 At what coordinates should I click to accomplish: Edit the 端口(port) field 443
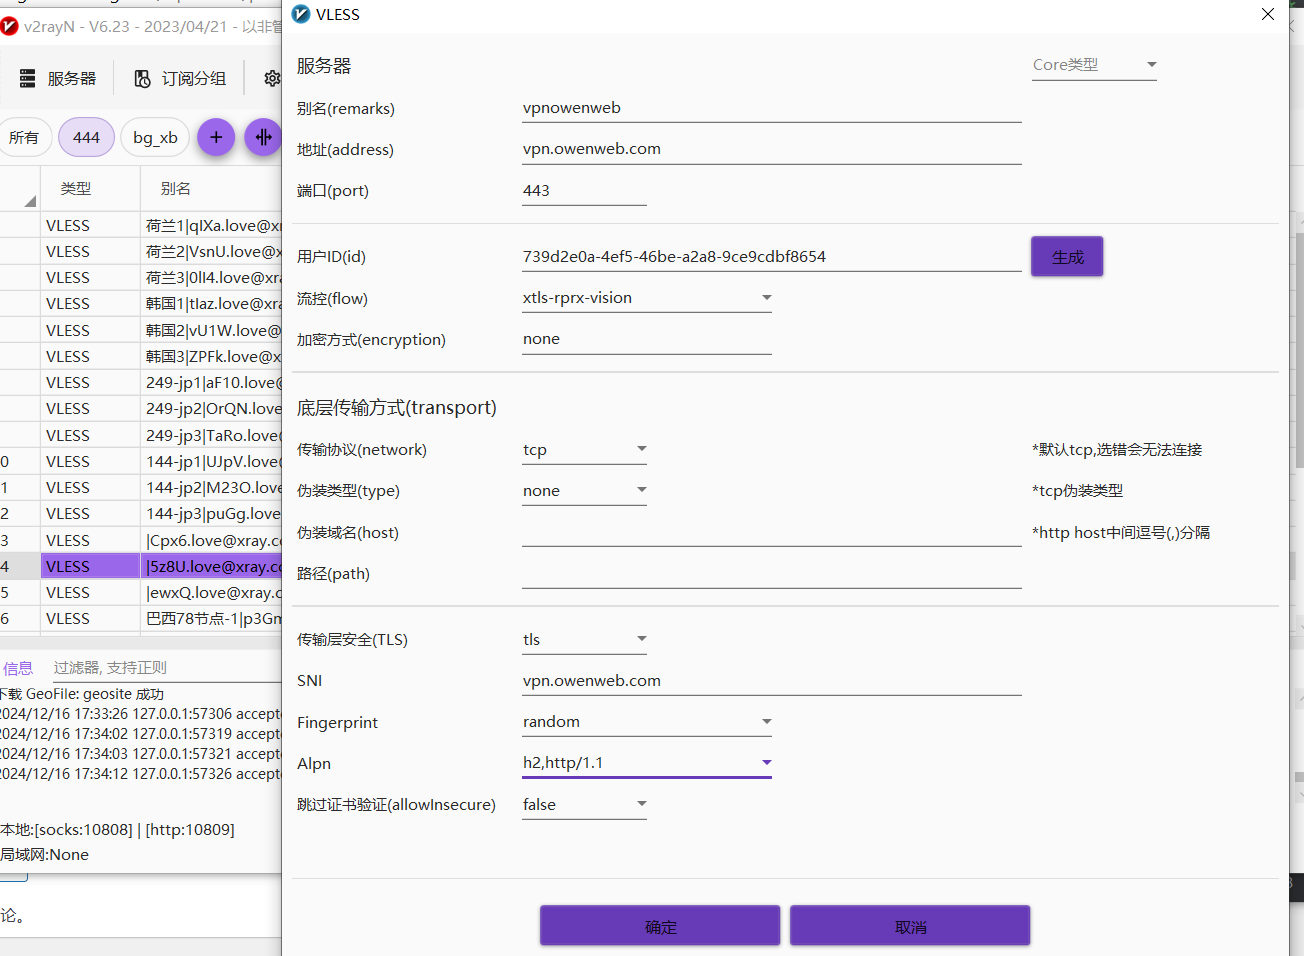(x=584, y=191)
